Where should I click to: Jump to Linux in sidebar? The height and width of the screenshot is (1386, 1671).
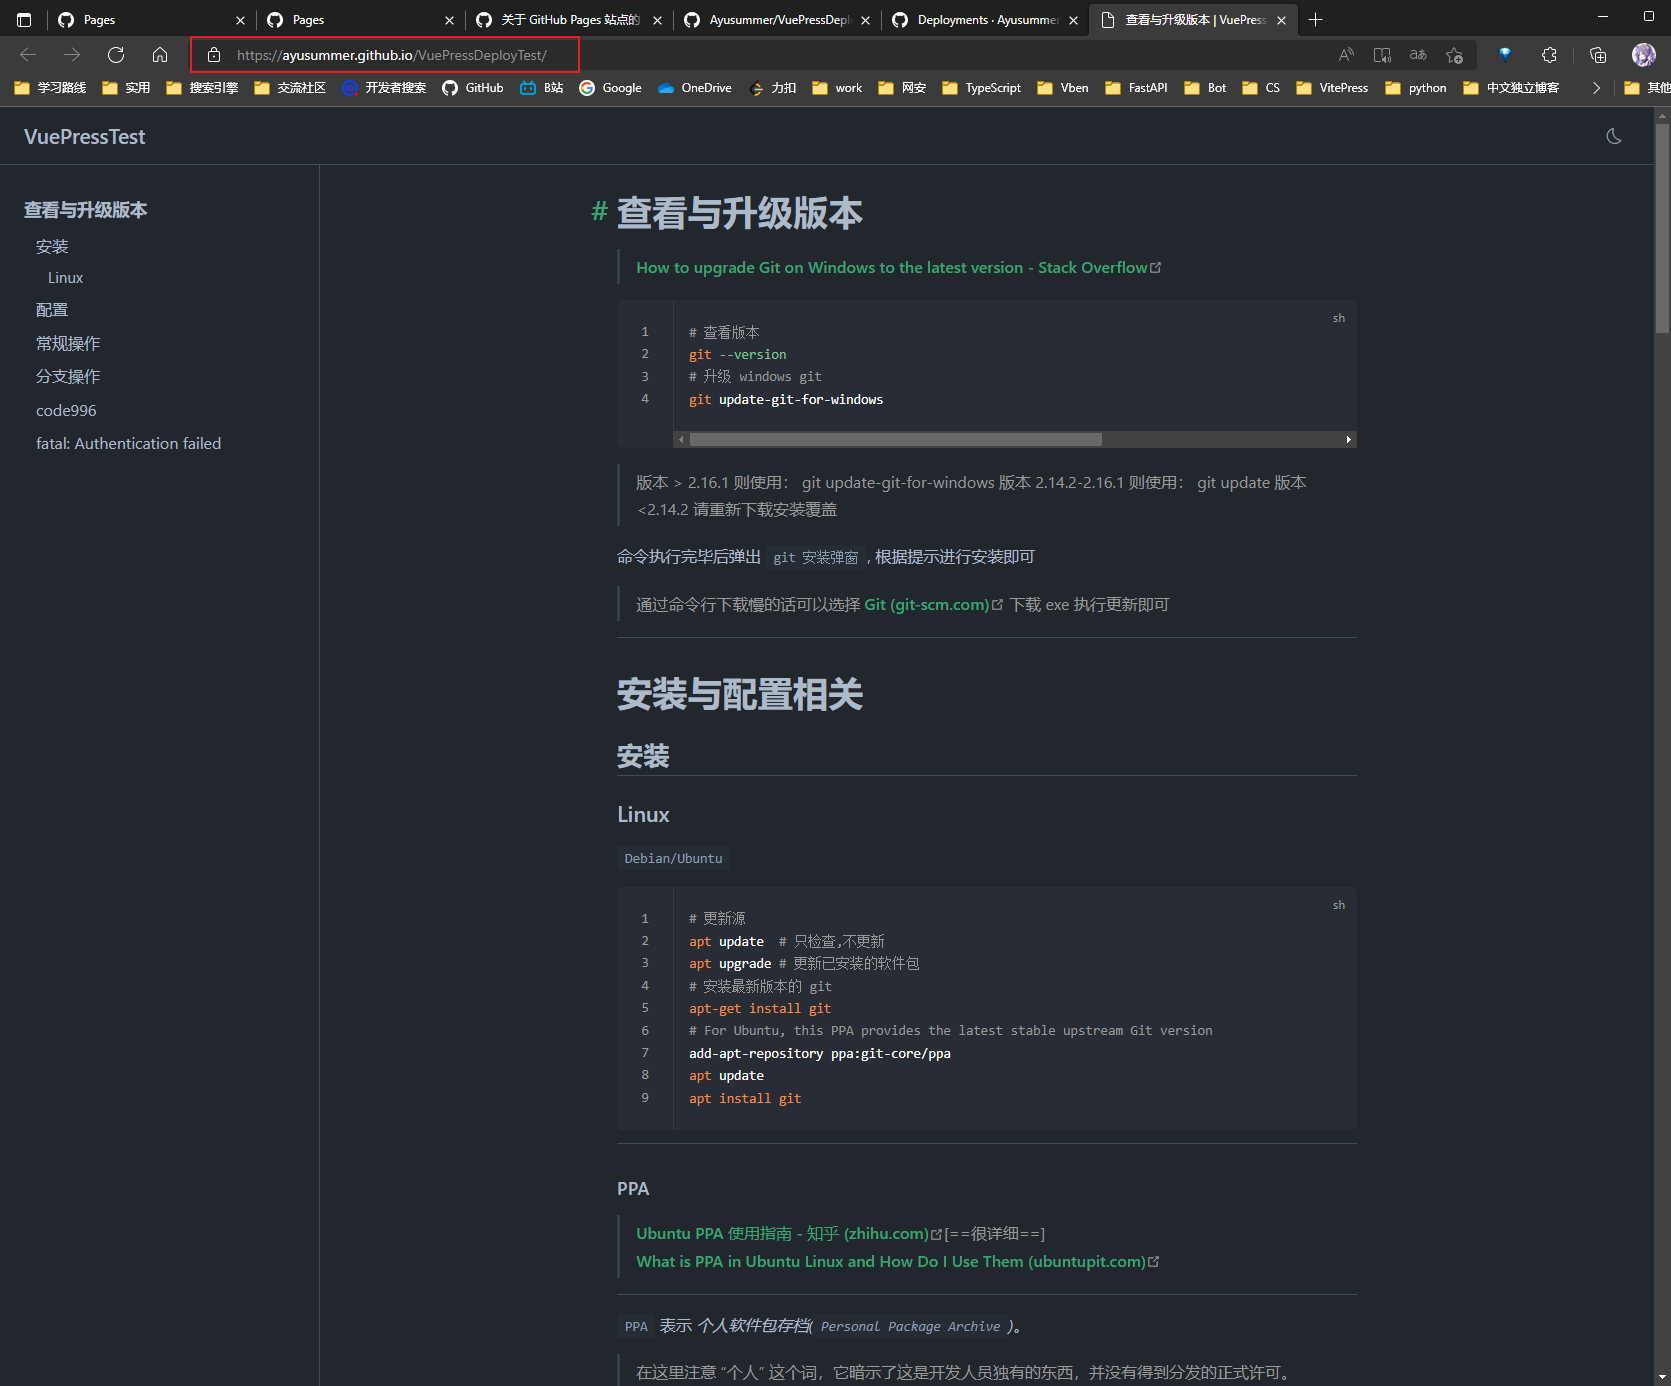click(65, 277)
